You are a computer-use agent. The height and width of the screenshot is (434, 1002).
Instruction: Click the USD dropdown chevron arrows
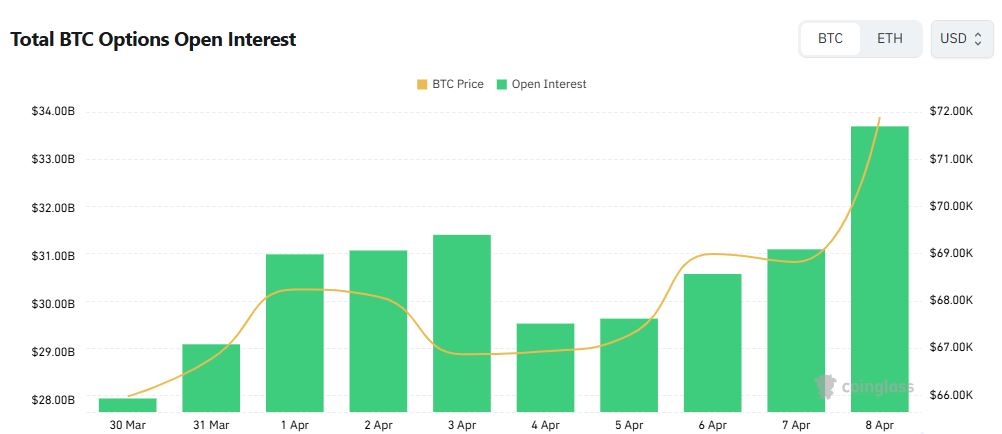pos(977,39)
